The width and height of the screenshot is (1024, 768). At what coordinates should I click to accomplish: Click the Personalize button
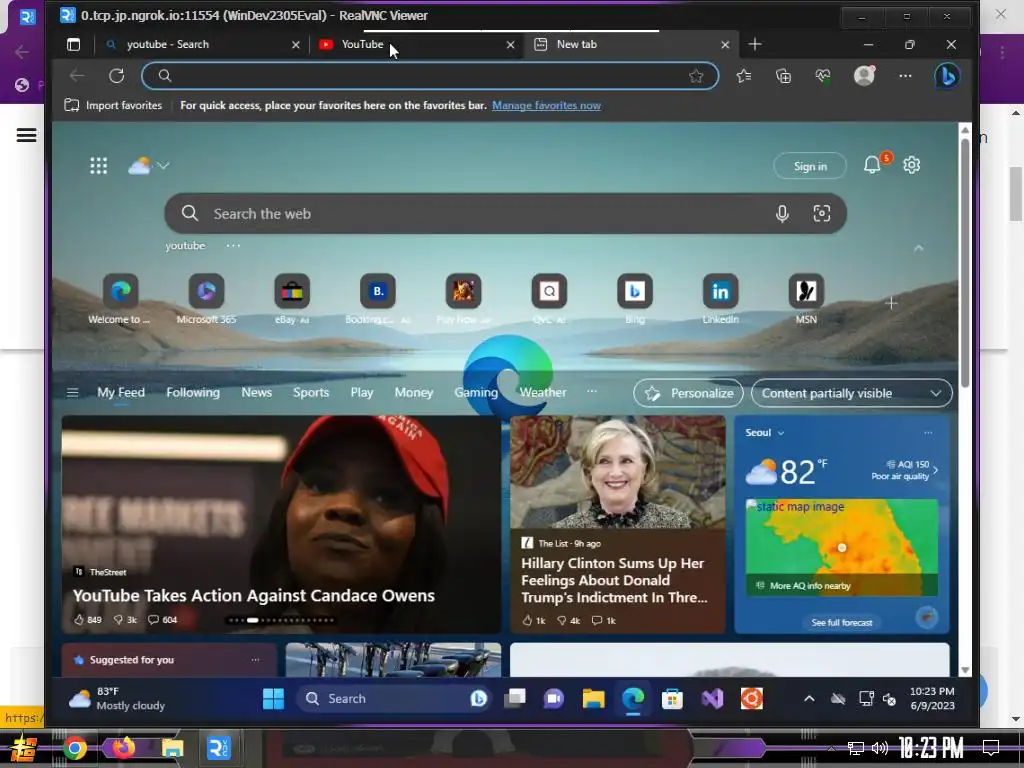[x=688, y=393]
